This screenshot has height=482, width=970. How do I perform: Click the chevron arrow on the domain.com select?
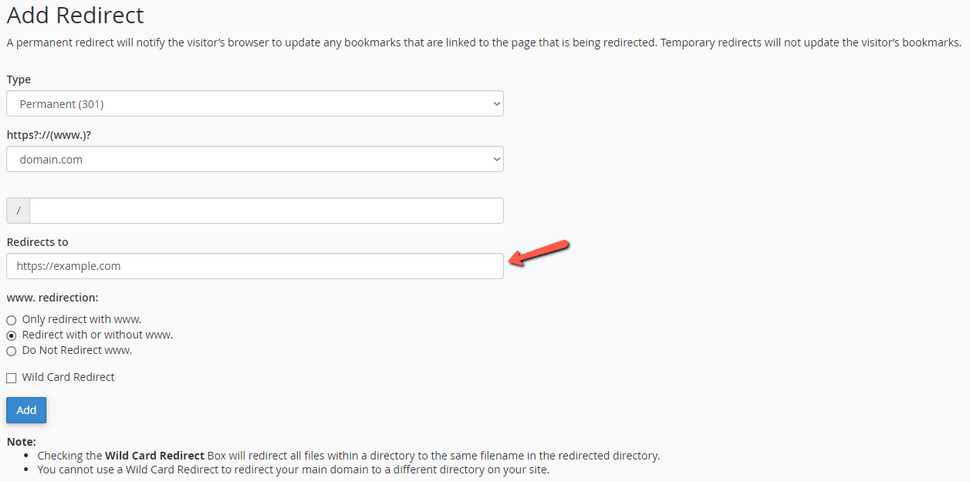pos(496,159)
